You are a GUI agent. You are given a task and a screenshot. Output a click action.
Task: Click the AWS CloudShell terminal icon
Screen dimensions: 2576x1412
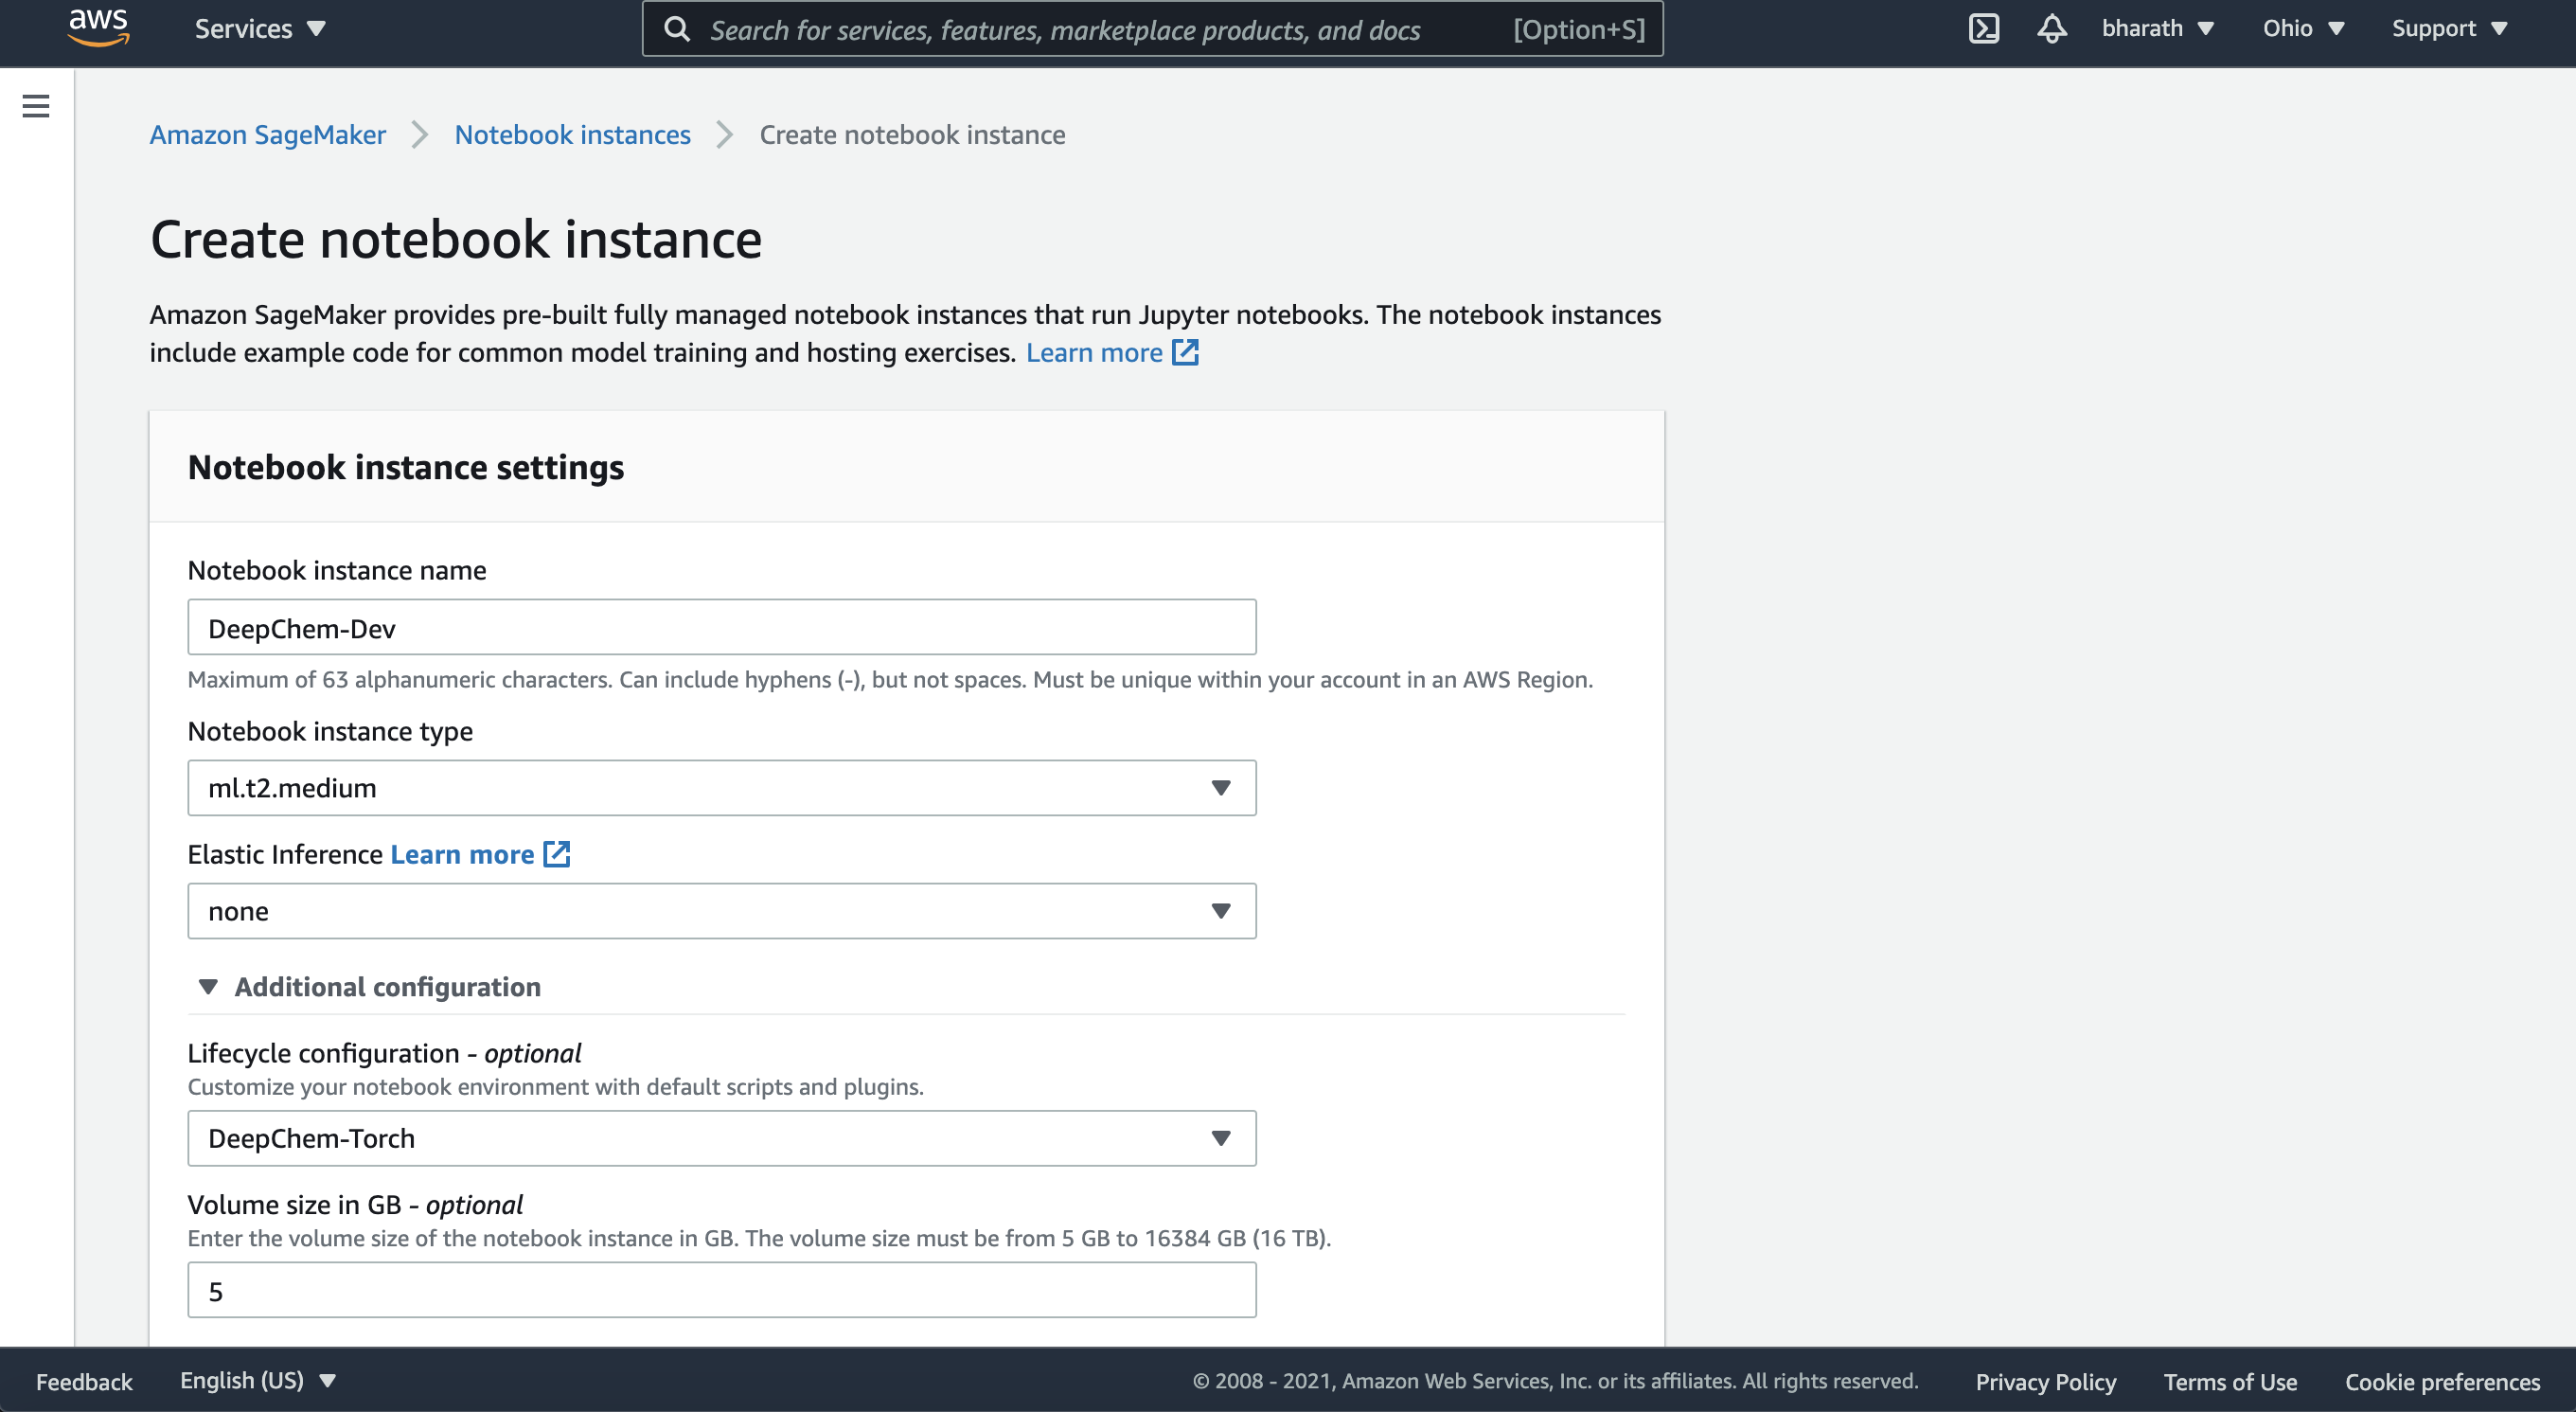[1983, 27]
